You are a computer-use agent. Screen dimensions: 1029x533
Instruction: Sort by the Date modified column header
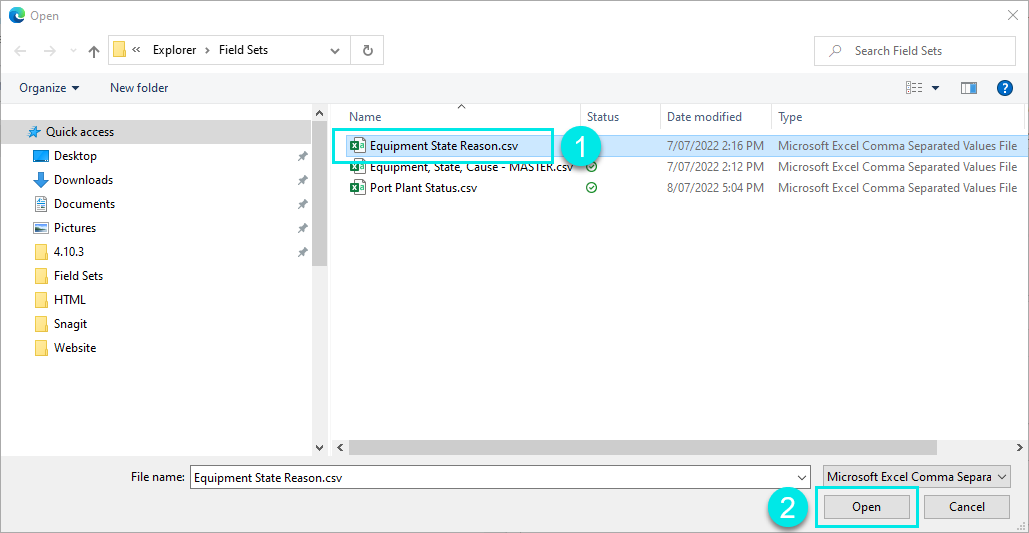(x=705, y=117)
